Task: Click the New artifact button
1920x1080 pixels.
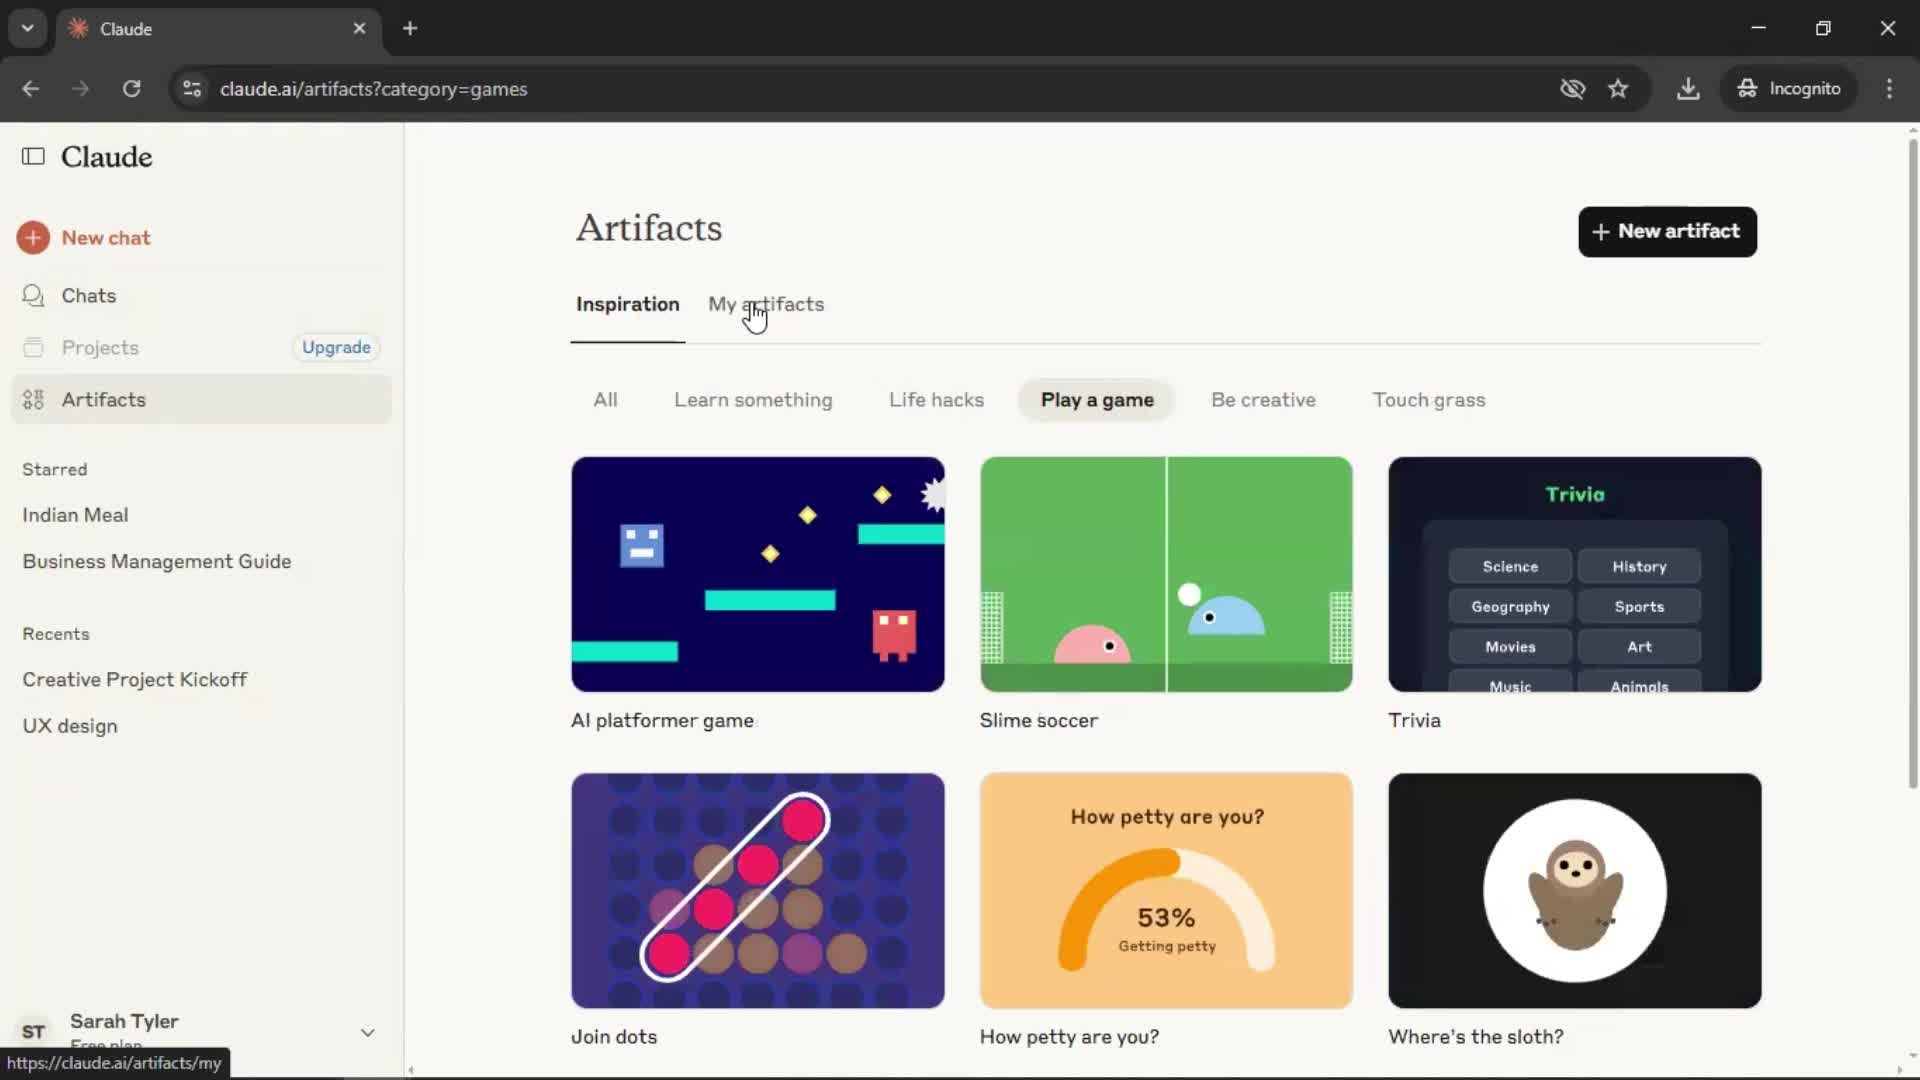Action: tap(1667, 232)
